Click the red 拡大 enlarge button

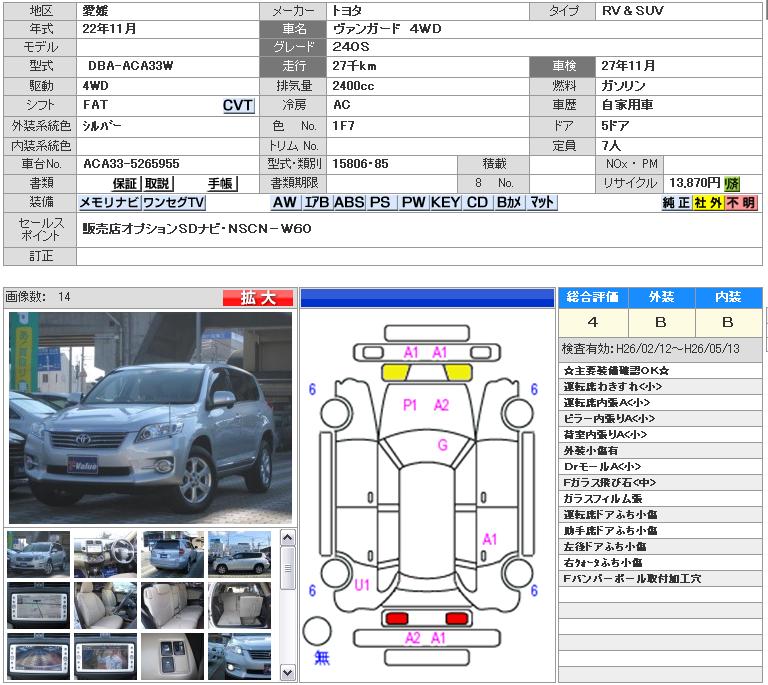click(x=258, y=297)
